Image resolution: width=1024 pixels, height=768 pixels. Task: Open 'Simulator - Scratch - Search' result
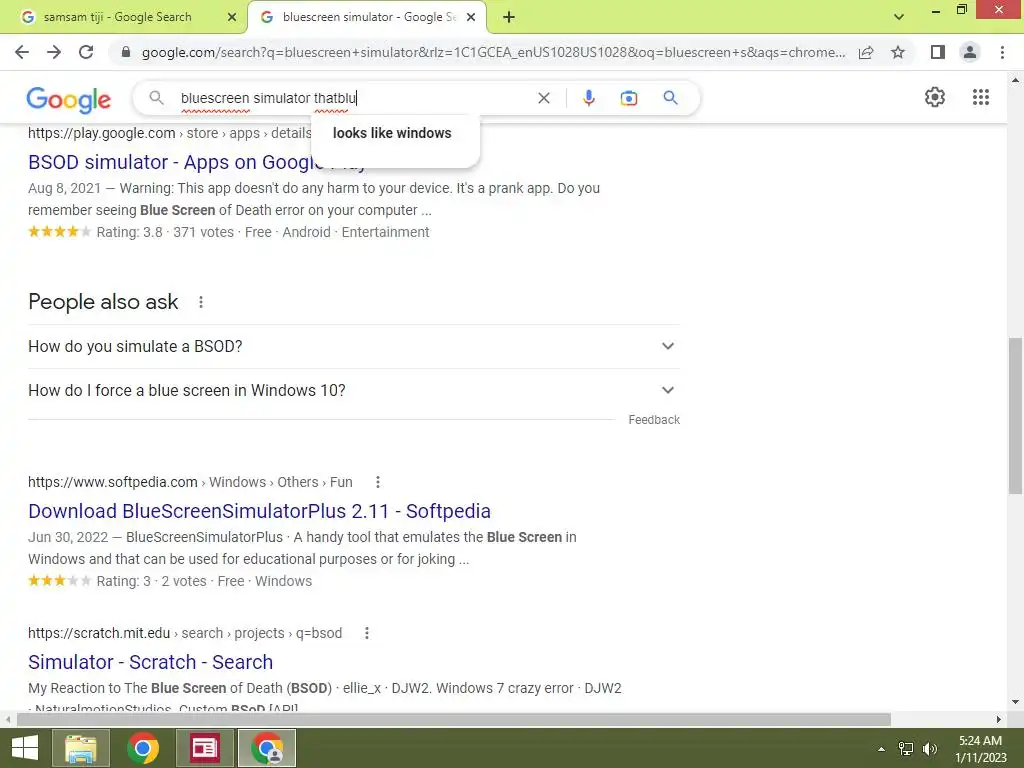coord(150,662)
